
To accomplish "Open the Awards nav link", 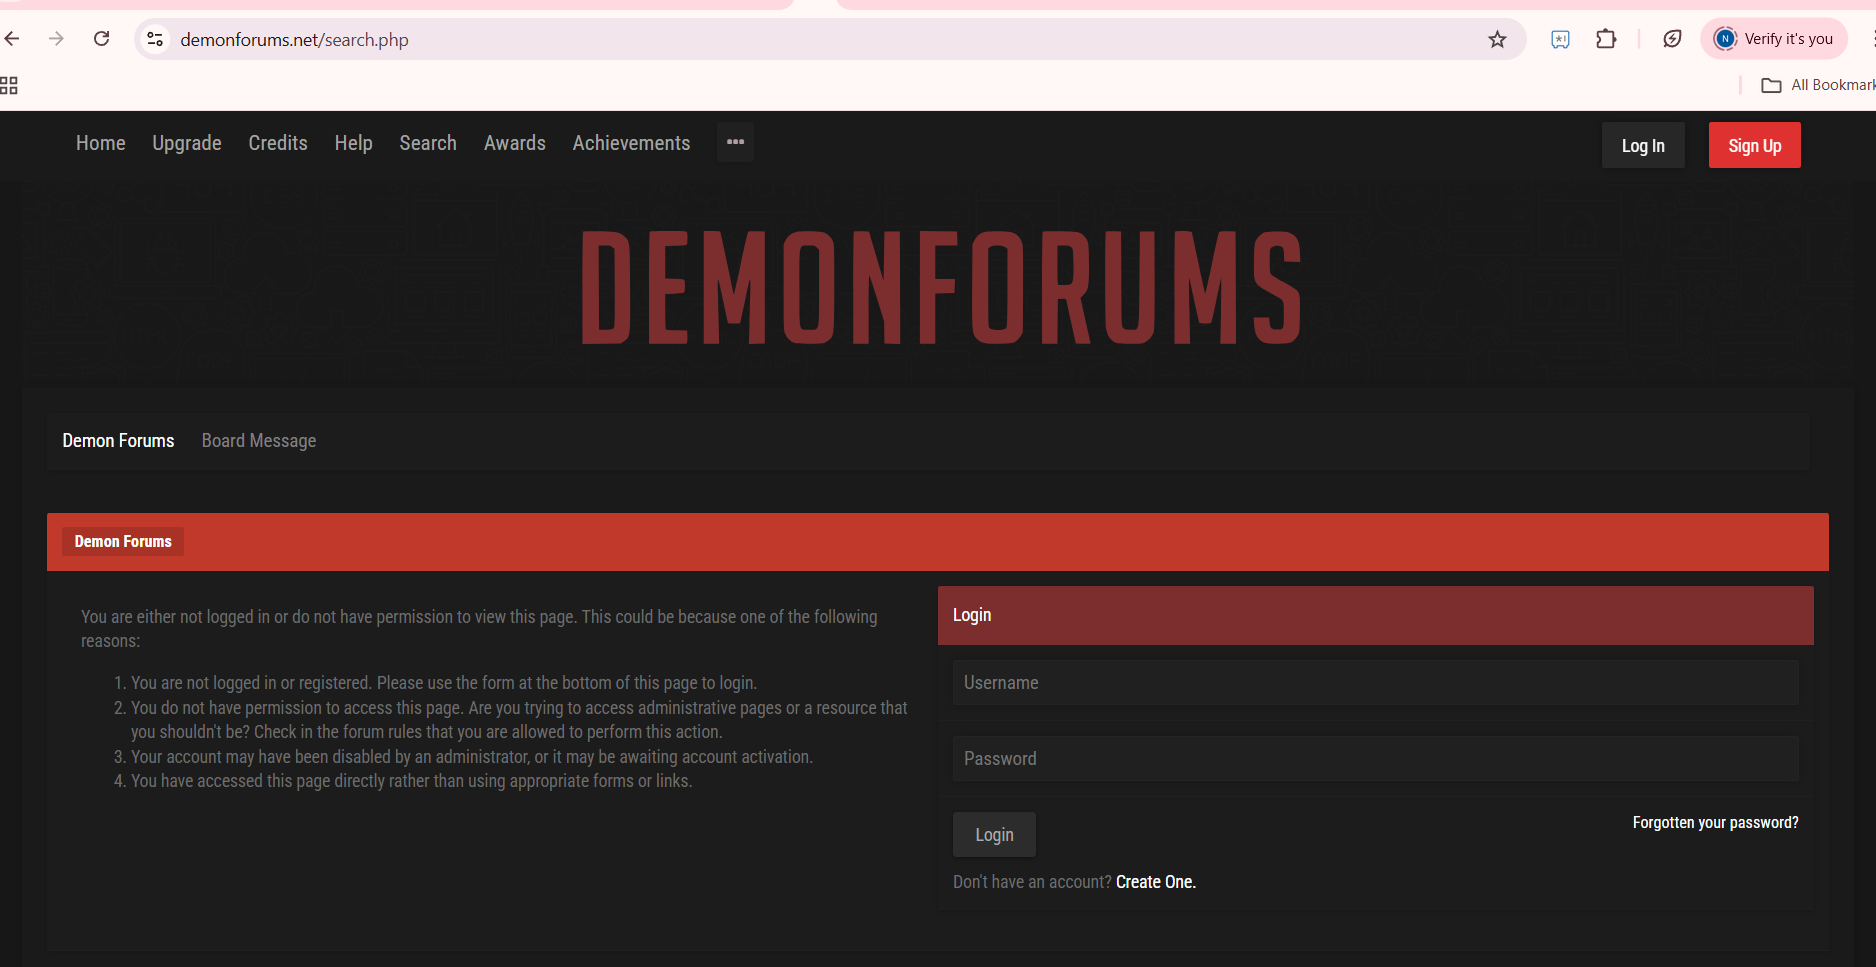I will click(x=515, y=143).
